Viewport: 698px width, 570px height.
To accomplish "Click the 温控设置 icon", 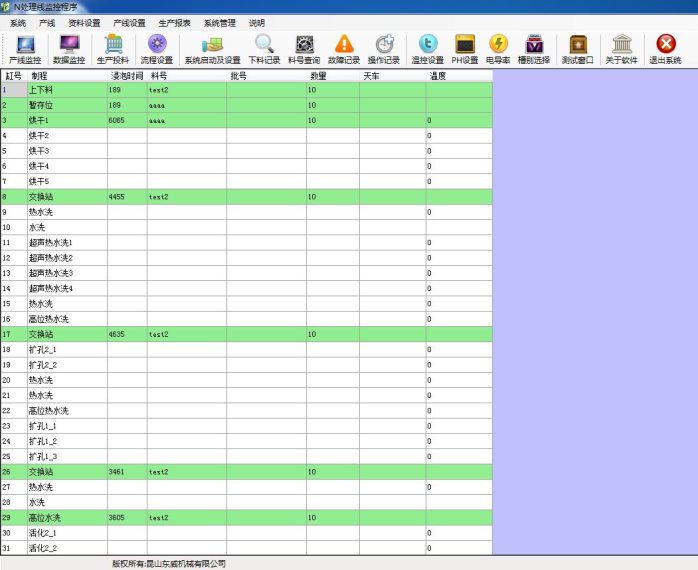I will coord(427,47).
